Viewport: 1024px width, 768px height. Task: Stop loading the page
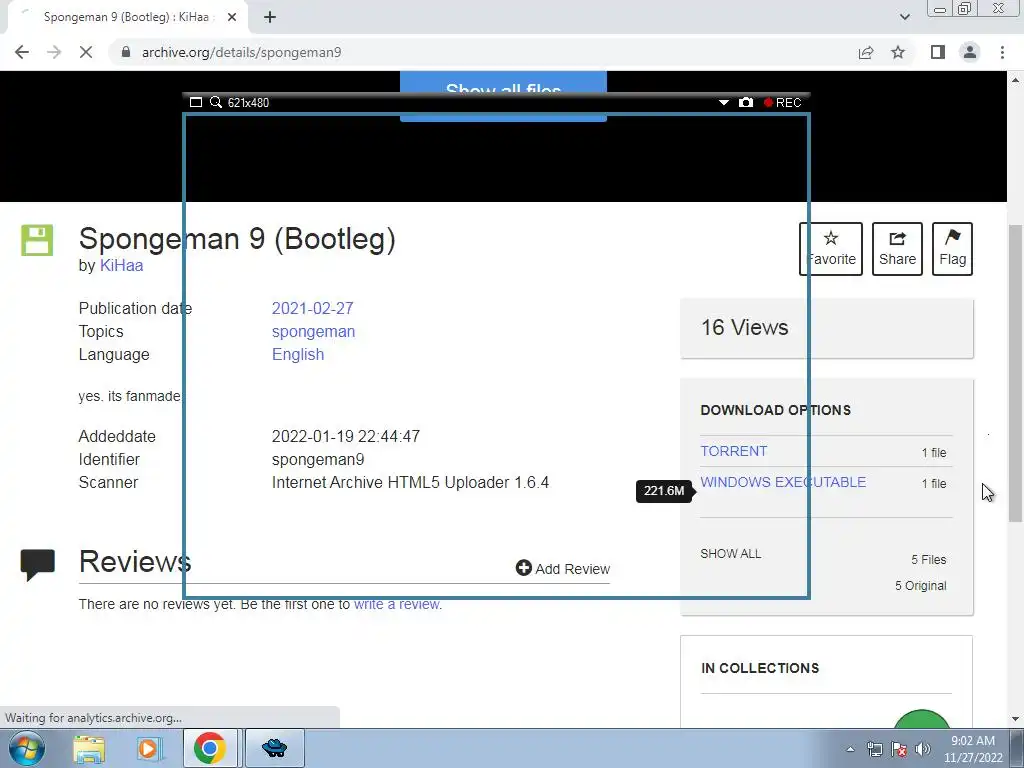pos(86,52)
